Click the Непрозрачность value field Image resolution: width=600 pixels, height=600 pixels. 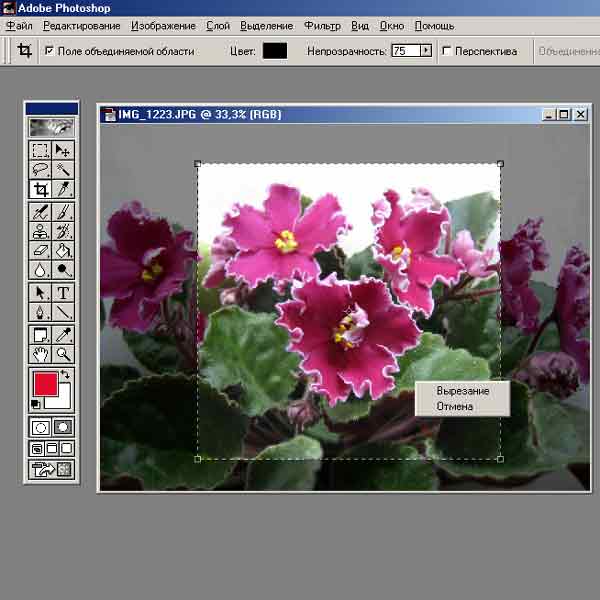406,51
